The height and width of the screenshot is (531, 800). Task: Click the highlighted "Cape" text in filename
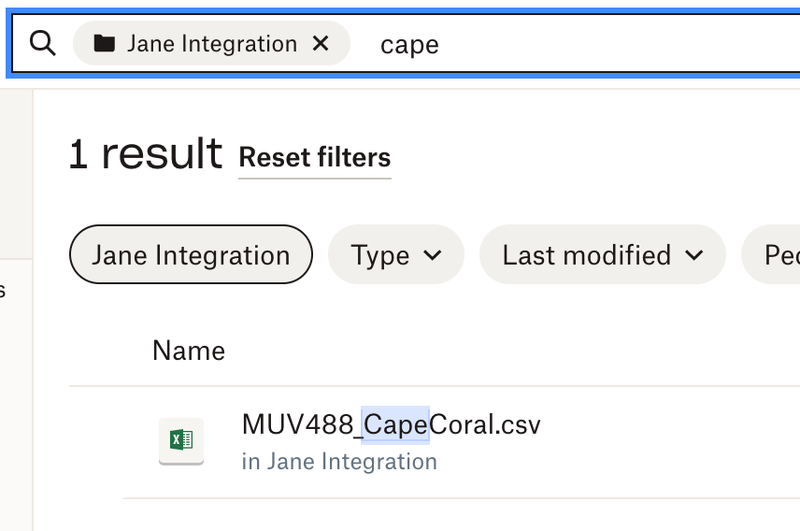pyautogui.click(x=396, y=425)
